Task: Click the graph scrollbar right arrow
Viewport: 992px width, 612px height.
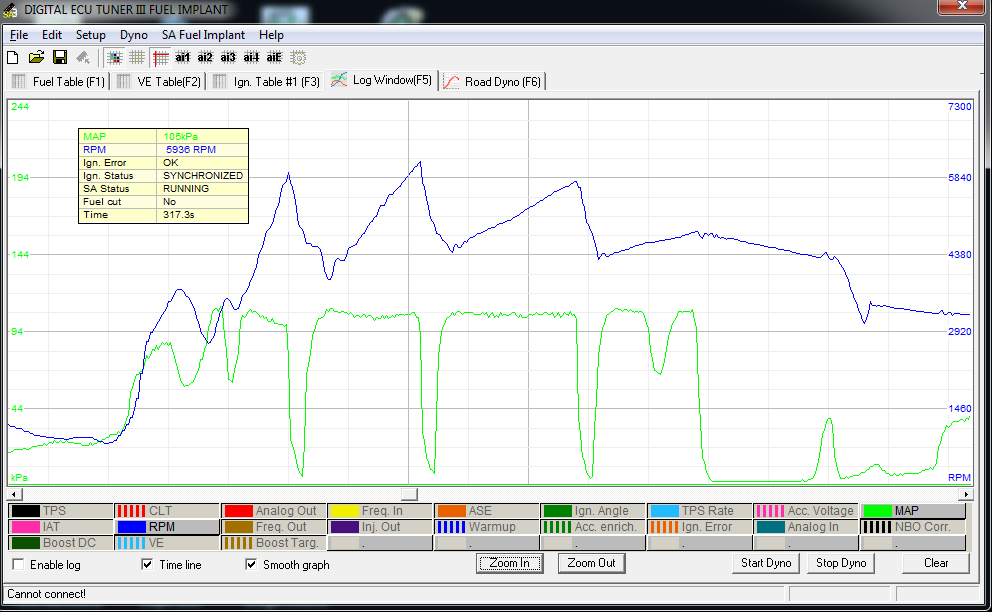Action: pos(965,494)
